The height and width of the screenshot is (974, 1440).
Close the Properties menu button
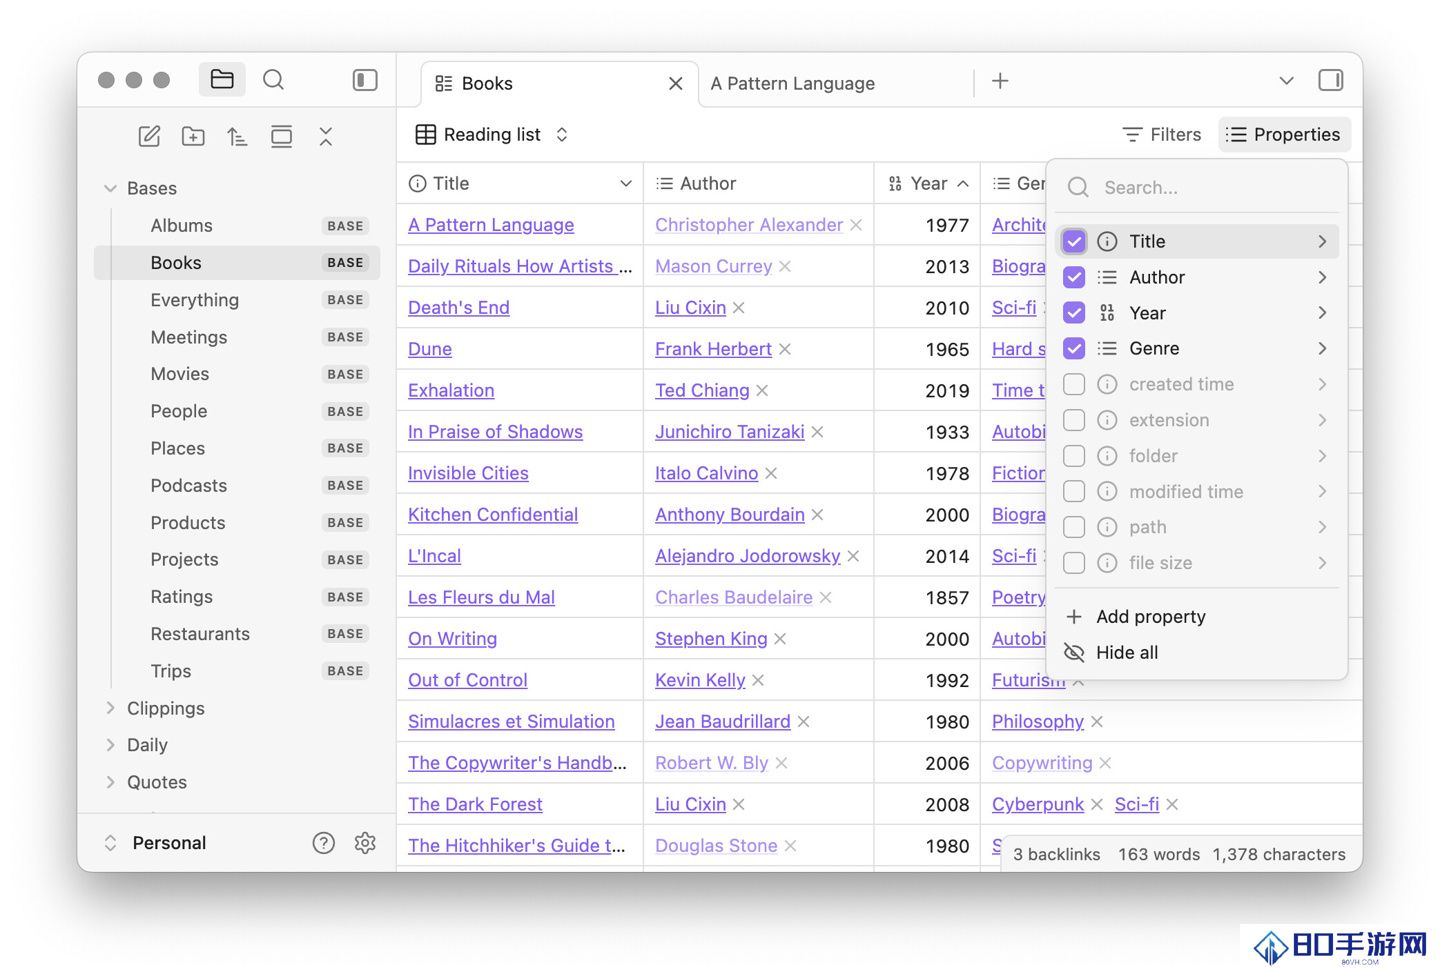tap(1284, 134)
